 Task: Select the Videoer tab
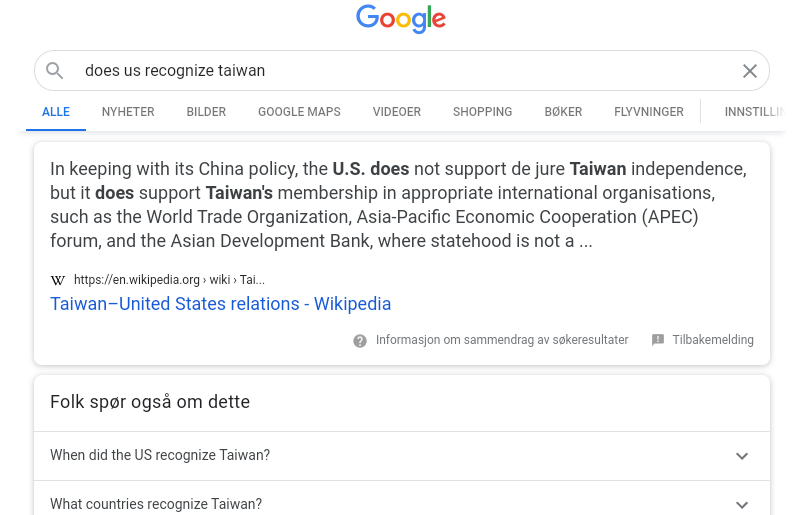coord(397,112)
